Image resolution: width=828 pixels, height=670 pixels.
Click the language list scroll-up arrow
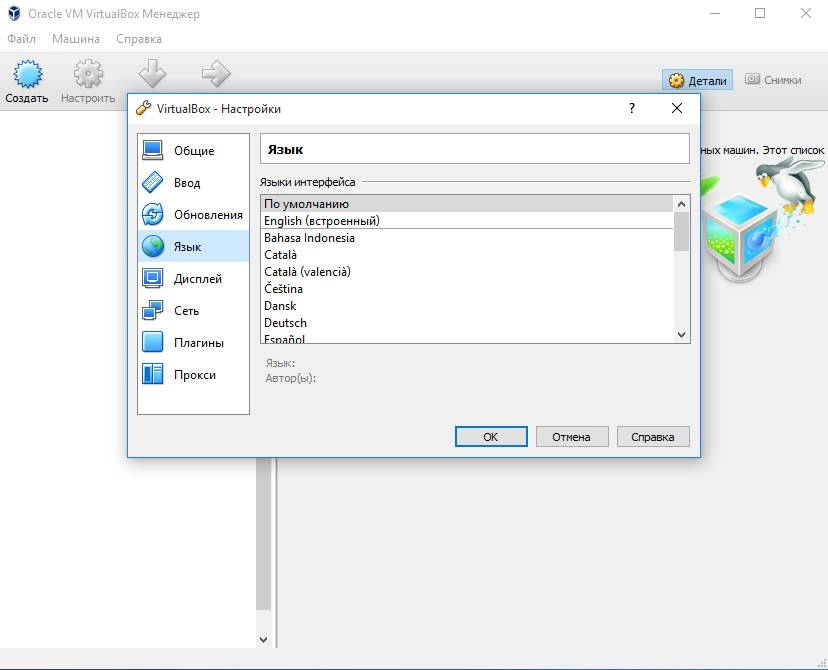[x=681, y=204]
